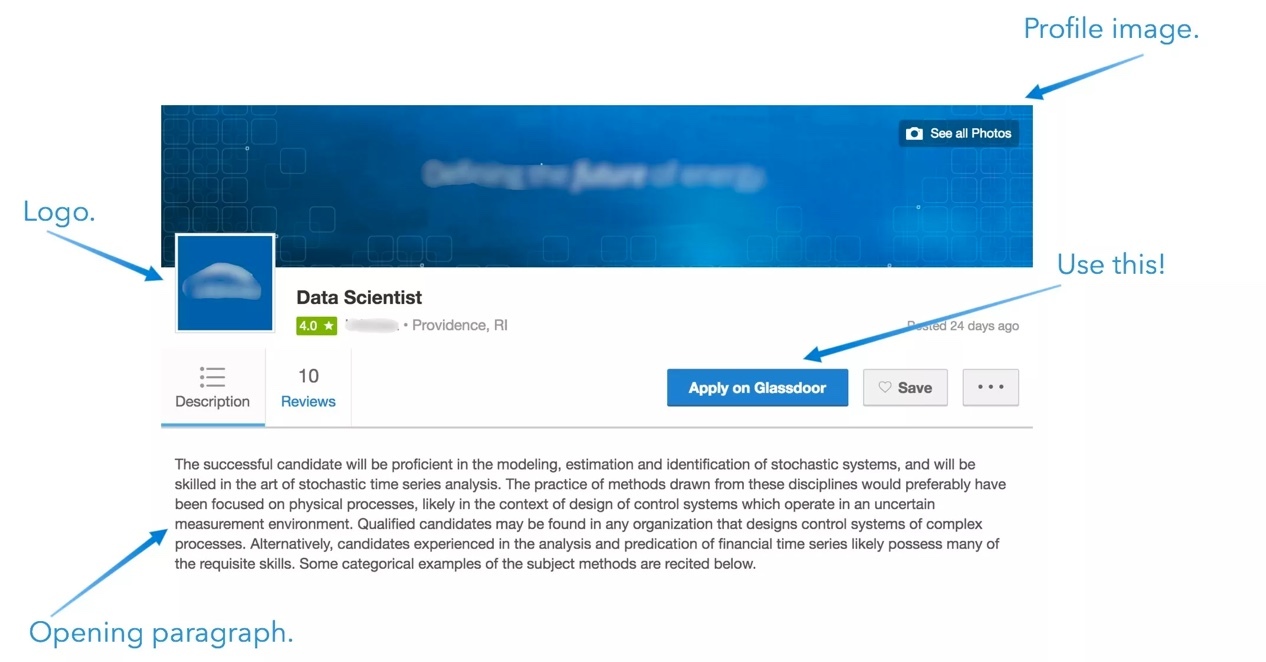Click the heart icon on the Save button
Image resolution: width=1266 pixels, height=662 pixels.
coord(885,387)
